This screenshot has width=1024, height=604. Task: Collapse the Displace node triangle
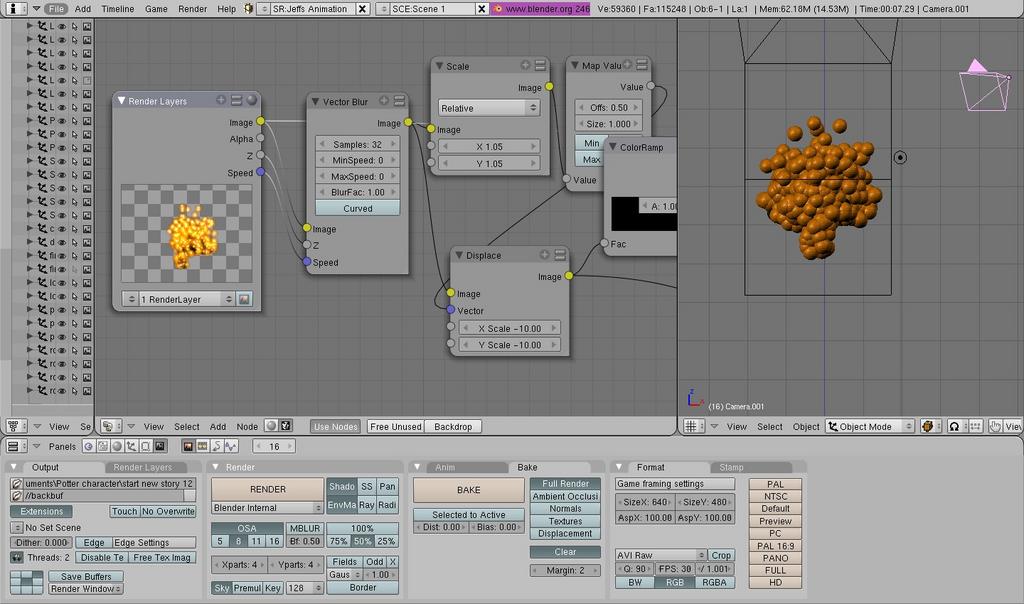pos(459,255)
